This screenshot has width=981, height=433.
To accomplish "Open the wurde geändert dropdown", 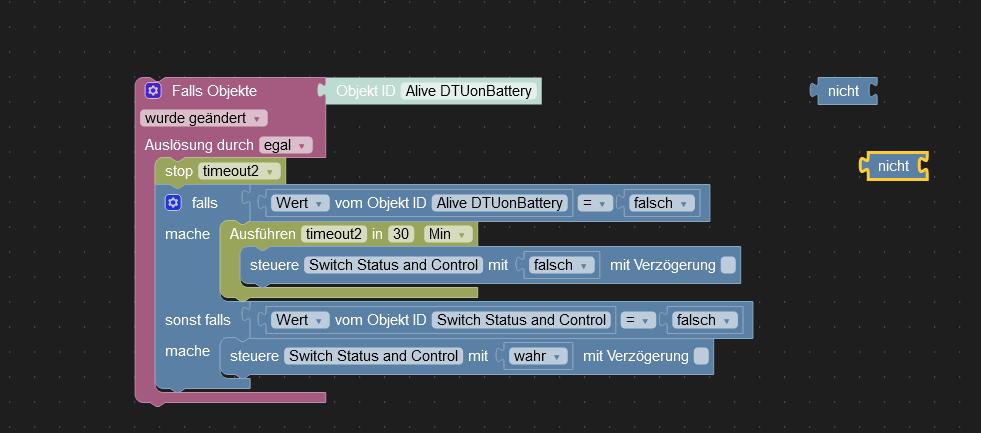I will (x=204, y=118).
